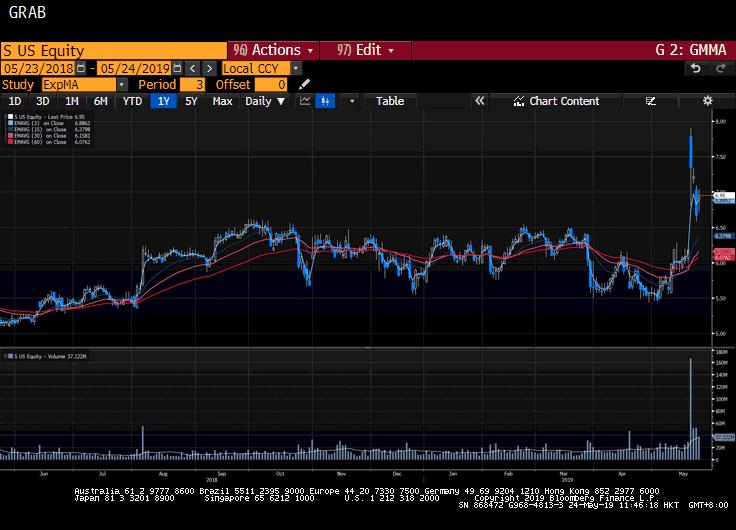The image size is (736, 530).
Task: Open the Actions menu
Action: [273, 50]
